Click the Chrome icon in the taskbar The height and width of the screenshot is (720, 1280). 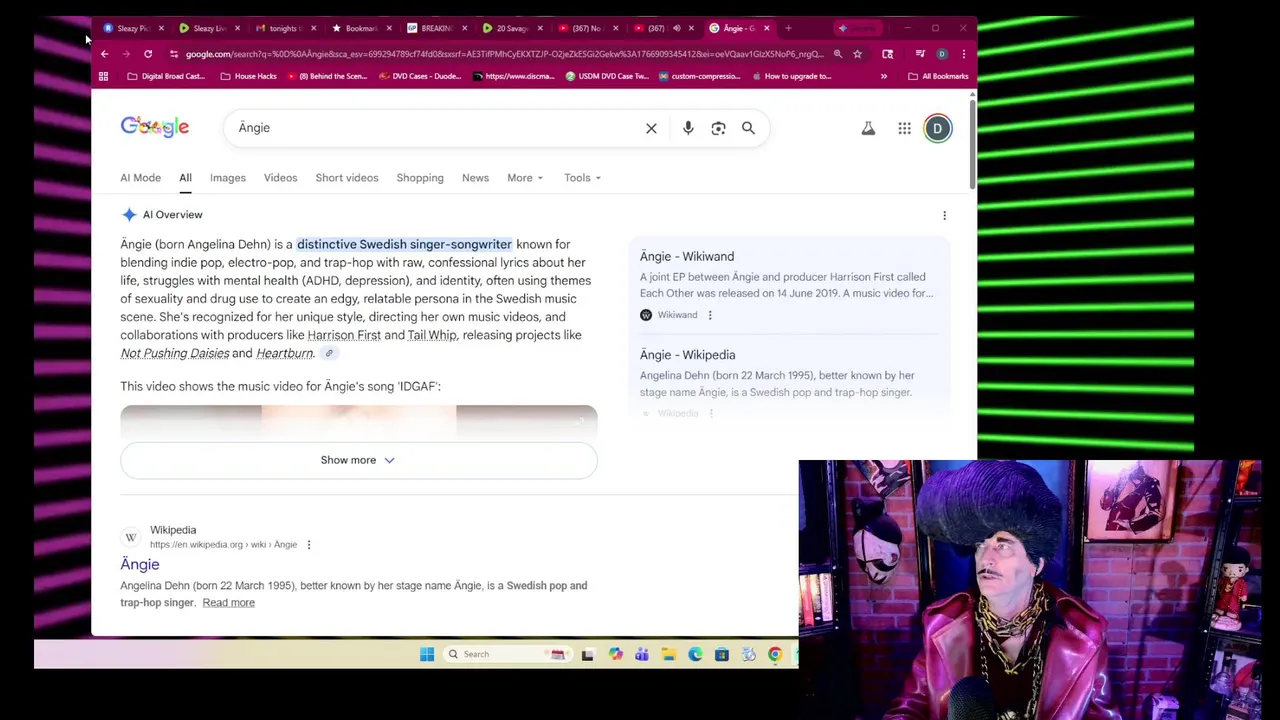(775, 654)
